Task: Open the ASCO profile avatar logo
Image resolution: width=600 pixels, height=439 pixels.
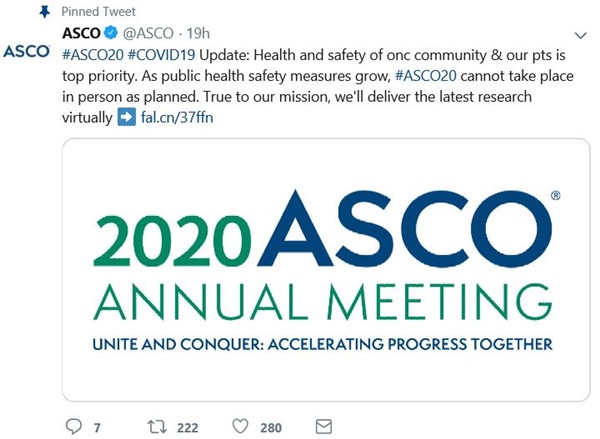Action: (26, 51)
